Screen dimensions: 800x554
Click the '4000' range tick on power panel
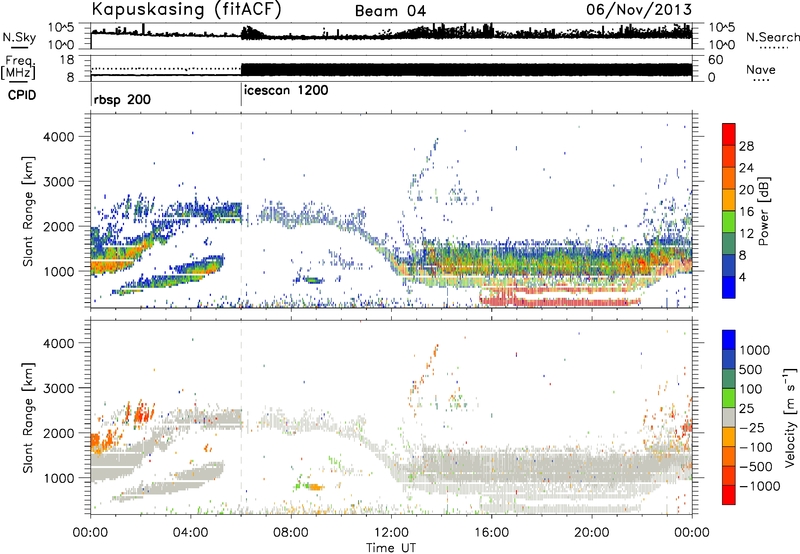(59, 137)
